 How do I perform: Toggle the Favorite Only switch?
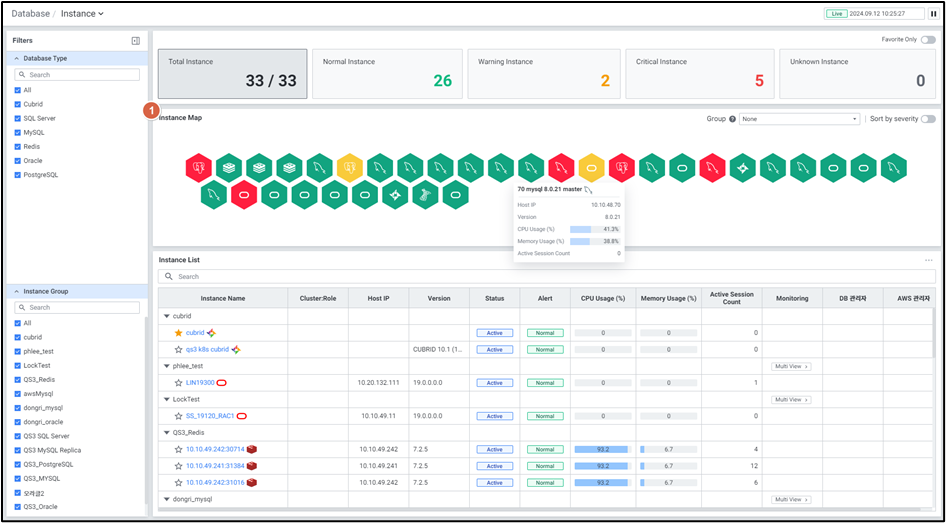point(928,40)
